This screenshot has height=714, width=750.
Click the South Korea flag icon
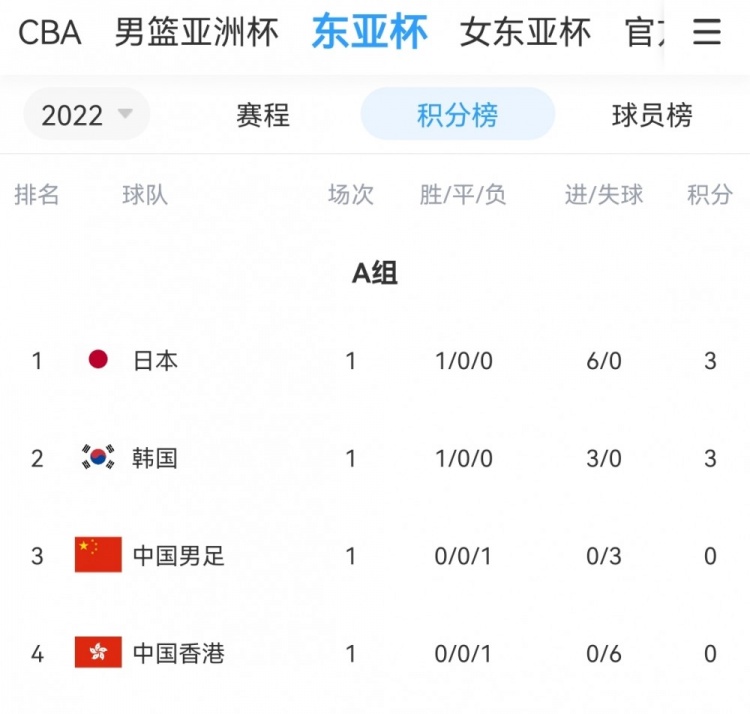pyautogui.click(x=98, y=457)
